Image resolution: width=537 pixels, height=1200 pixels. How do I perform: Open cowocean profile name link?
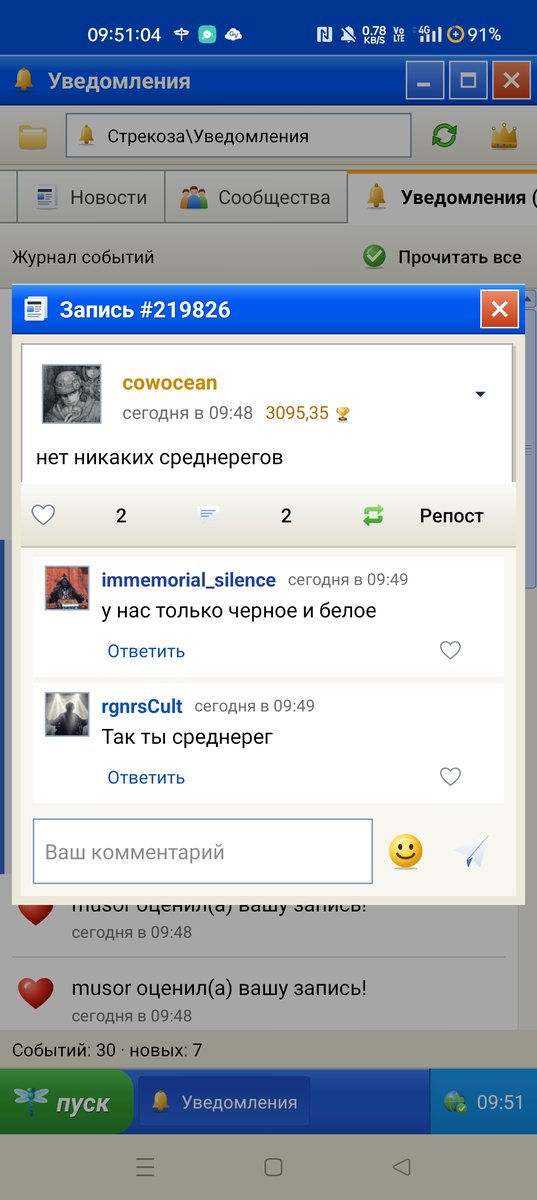tap(169, 383)
